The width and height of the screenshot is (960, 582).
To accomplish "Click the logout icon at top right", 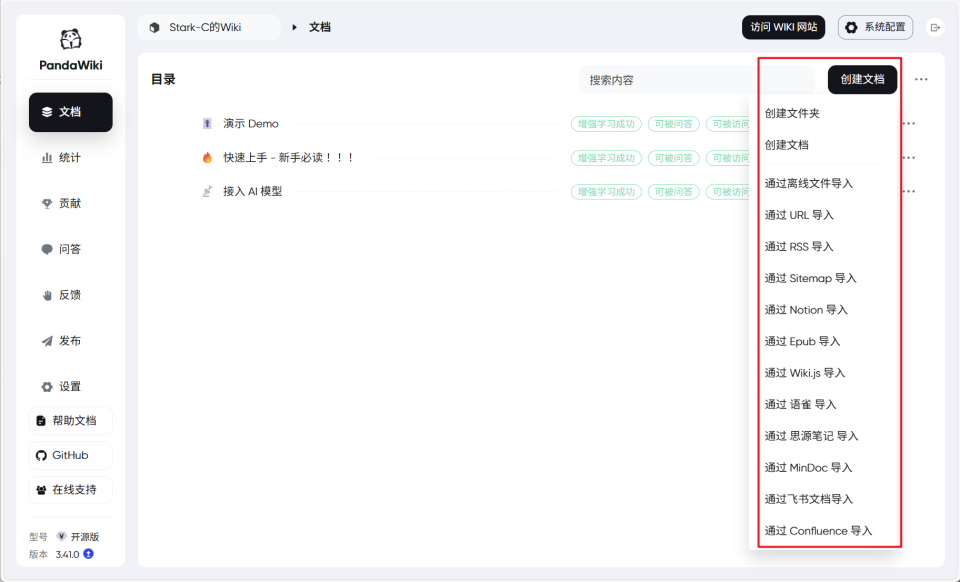I will (935, 28).
